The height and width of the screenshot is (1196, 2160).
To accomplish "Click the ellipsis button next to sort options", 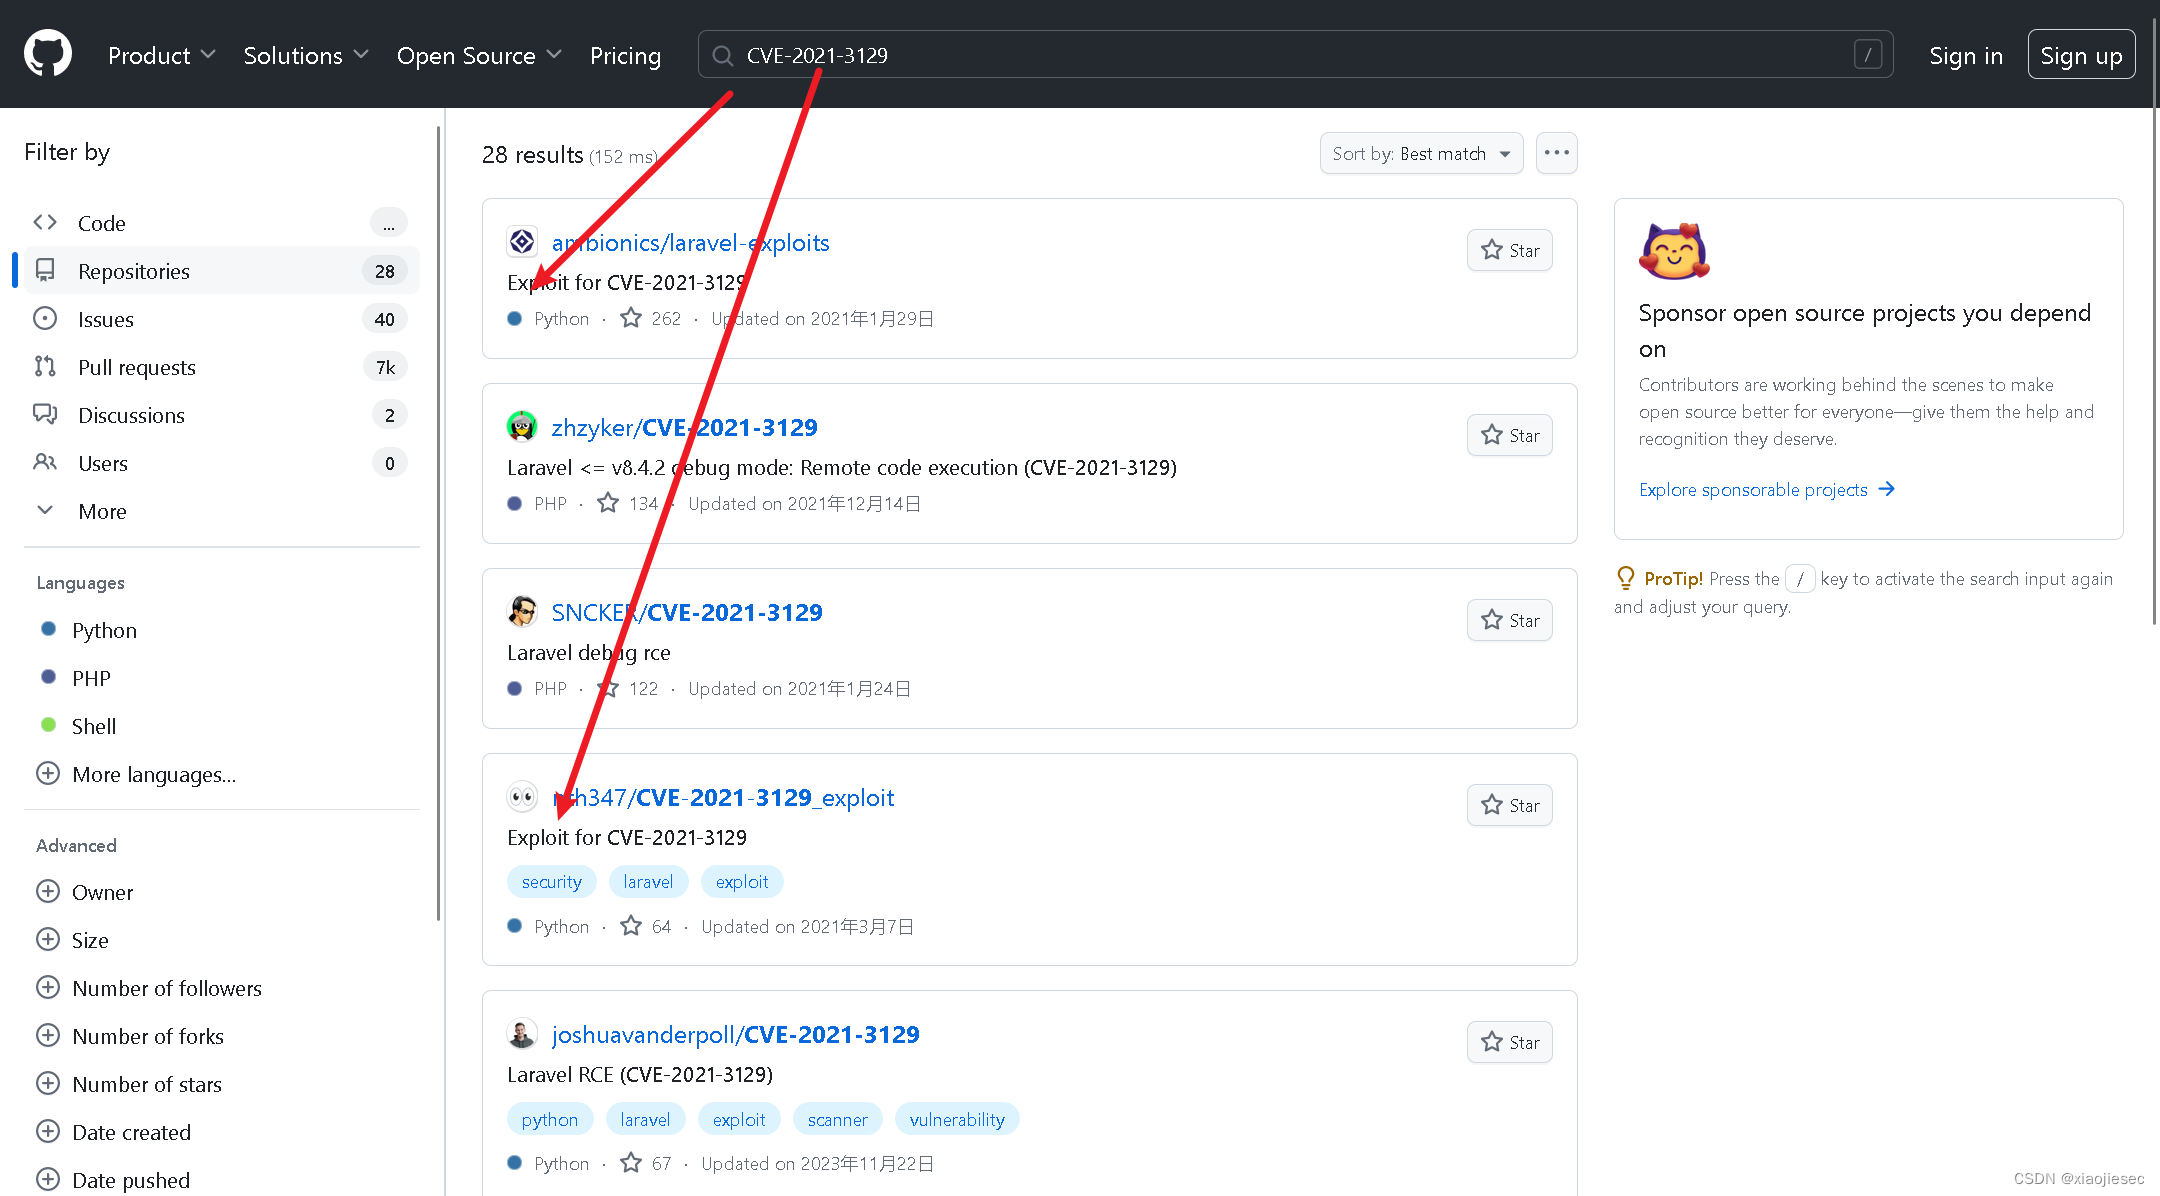I will pyautogui.click(x=1556, y=152).
